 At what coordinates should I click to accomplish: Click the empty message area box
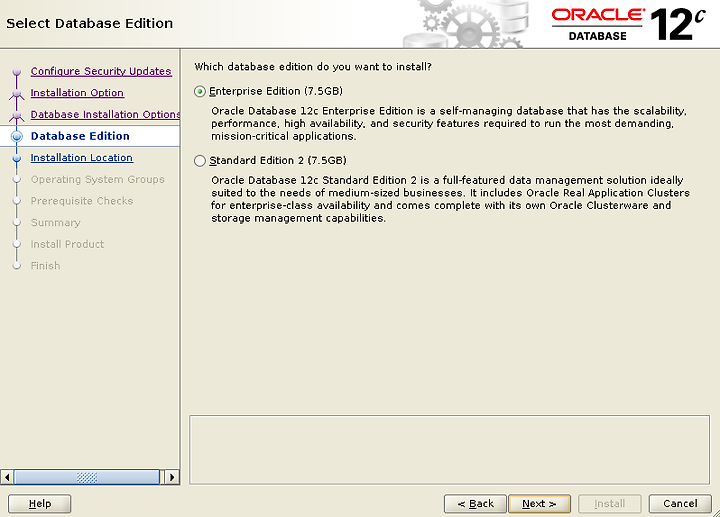[450, 450]
